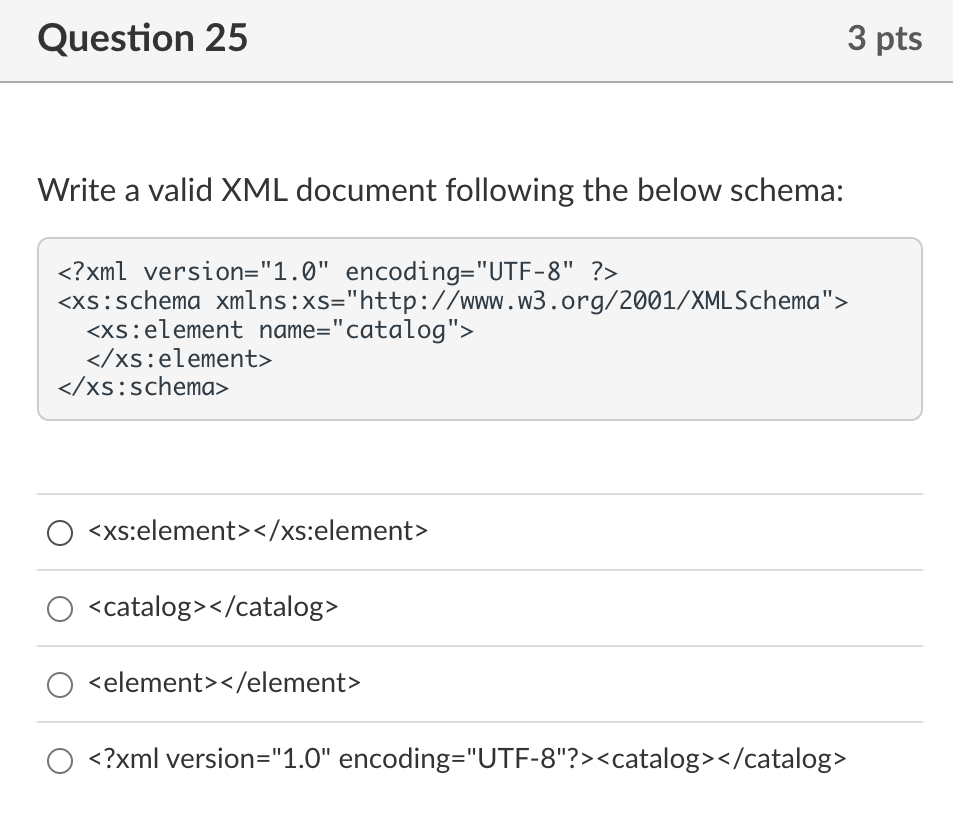This screenshot has height=830, width=953.
Task: Click the closing </xs:schema> code line
Action: coord(143,387)
